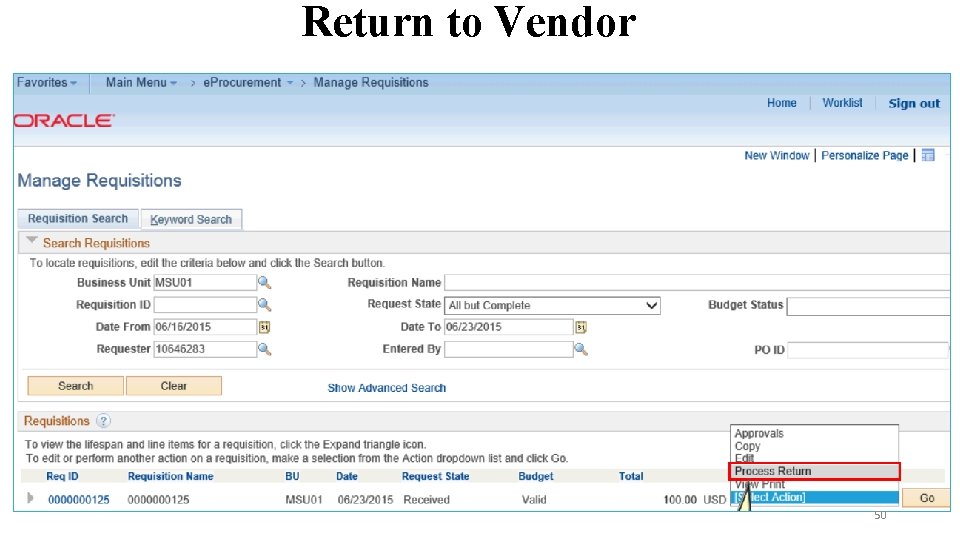Click Personalize Page link
960x540 pixels.
864,156
